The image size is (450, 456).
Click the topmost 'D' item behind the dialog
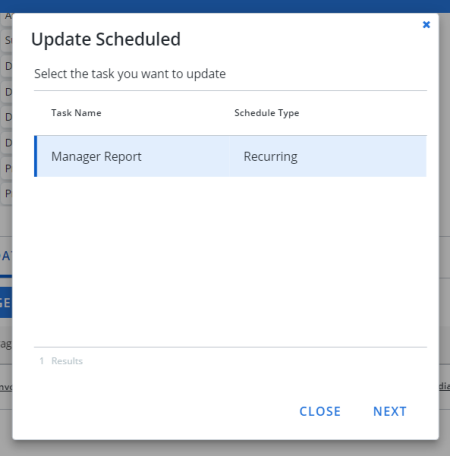pos(7,66)
